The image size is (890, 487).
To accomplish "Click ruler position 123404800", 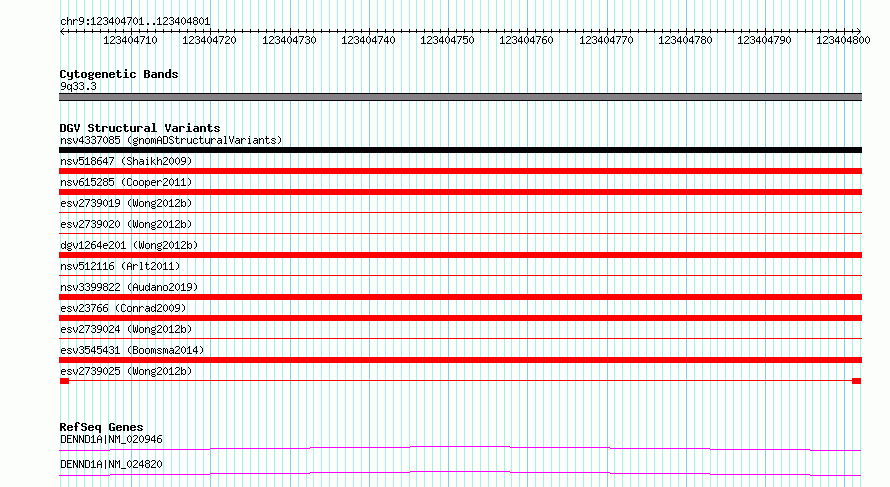I will pos(843,40).
